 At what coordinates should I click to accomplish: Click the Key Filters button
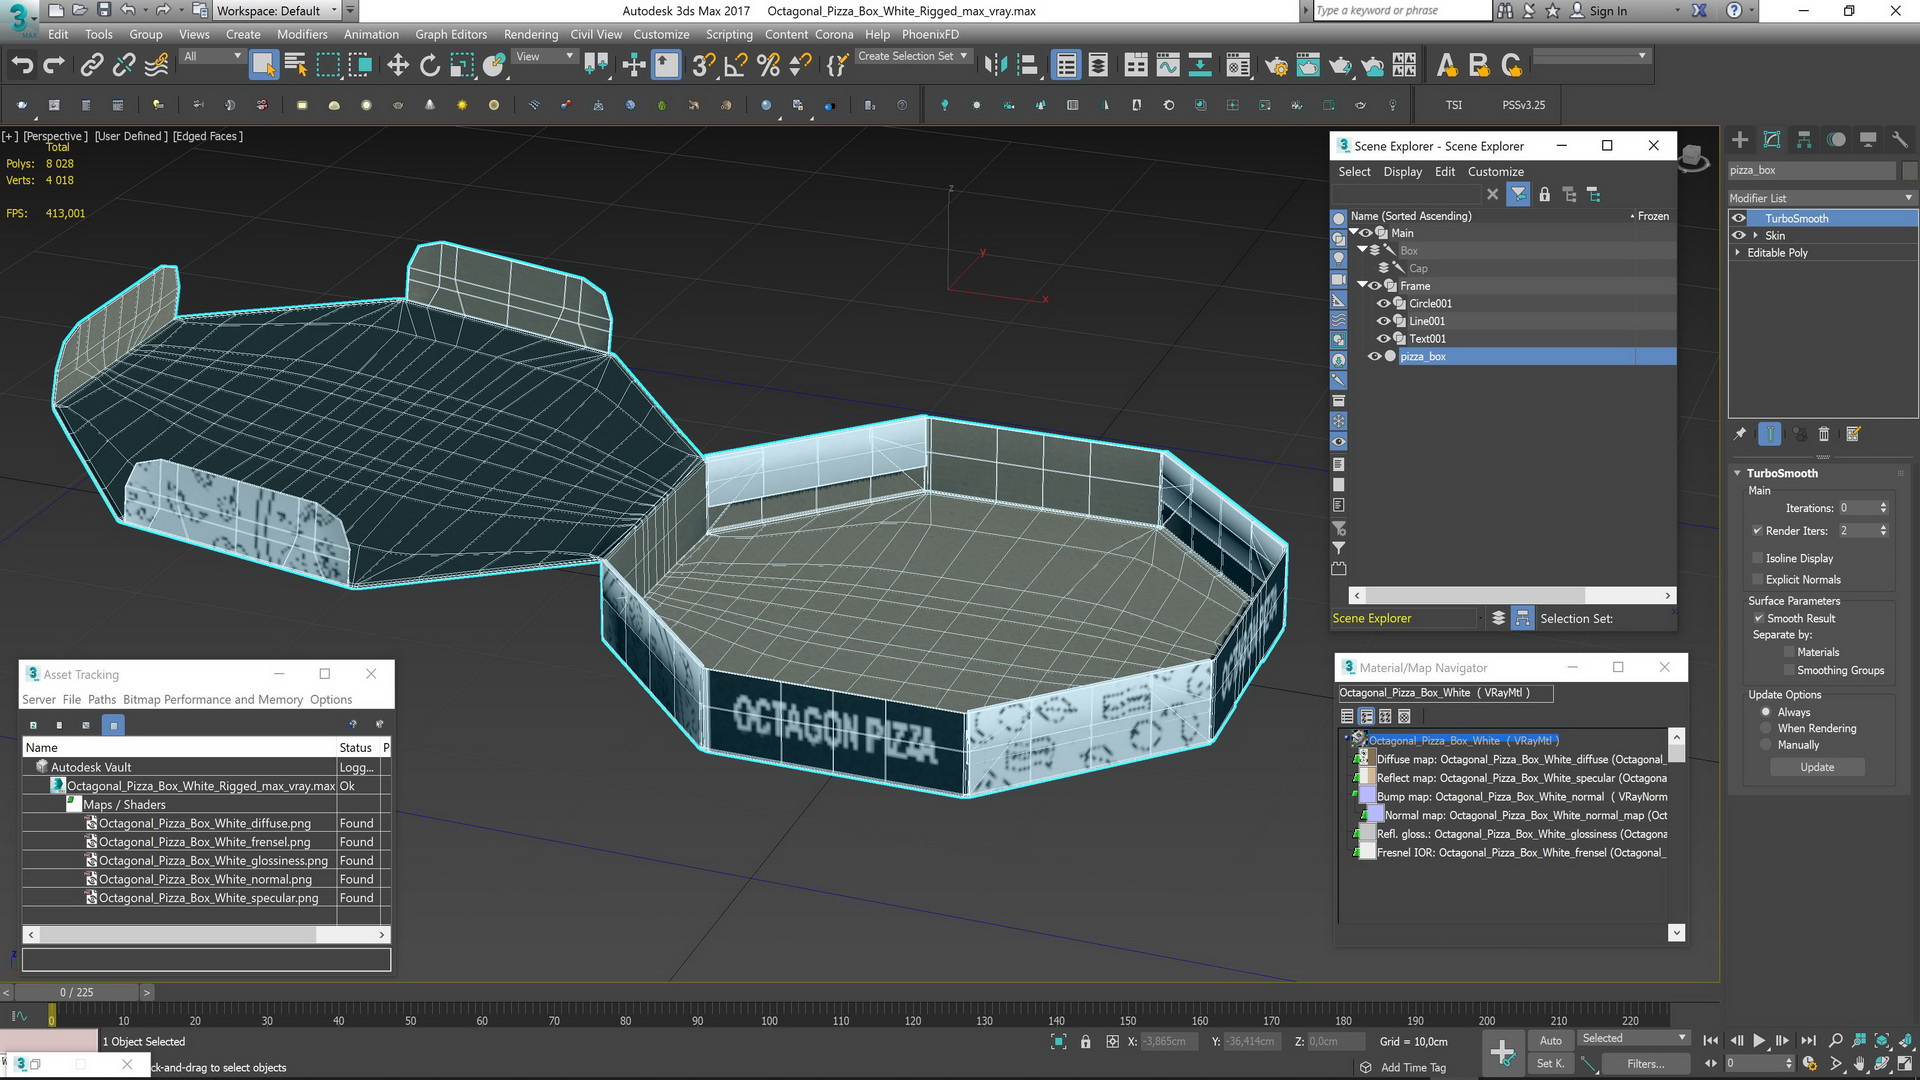tap(1645, 1064)
